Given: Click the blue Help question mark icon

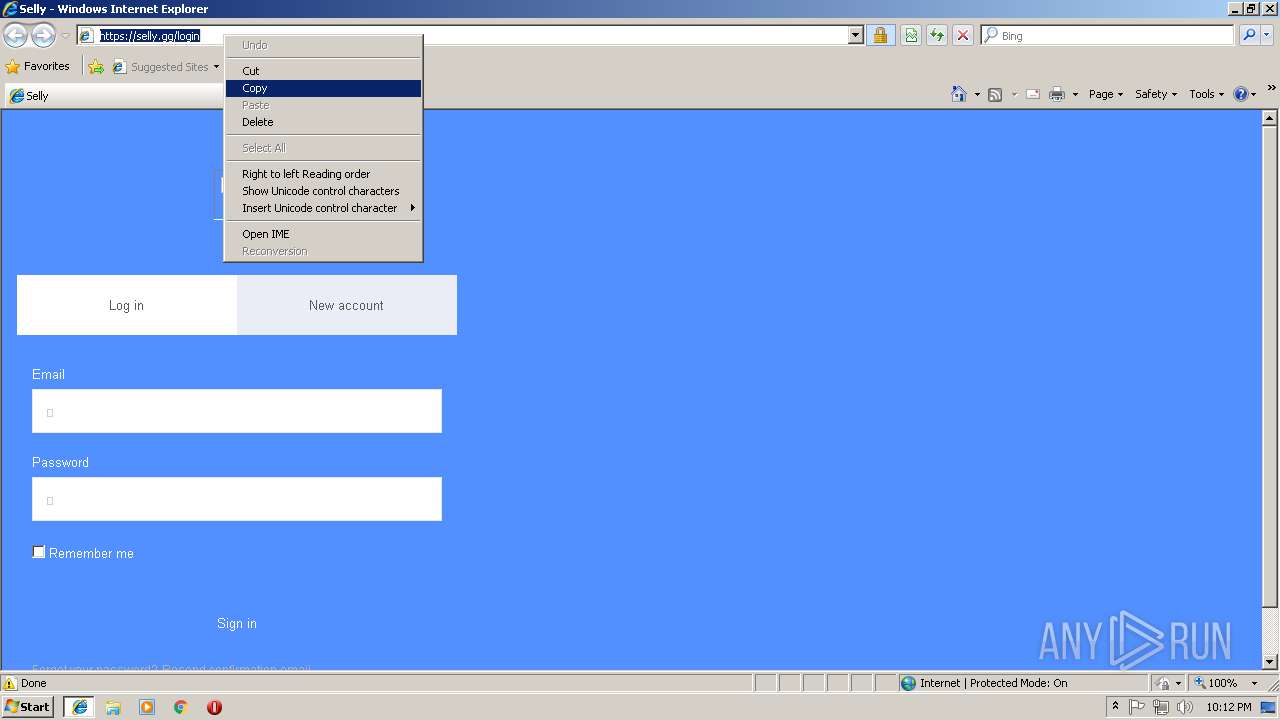Looking at the screenshot, I should pos(1241,94).
